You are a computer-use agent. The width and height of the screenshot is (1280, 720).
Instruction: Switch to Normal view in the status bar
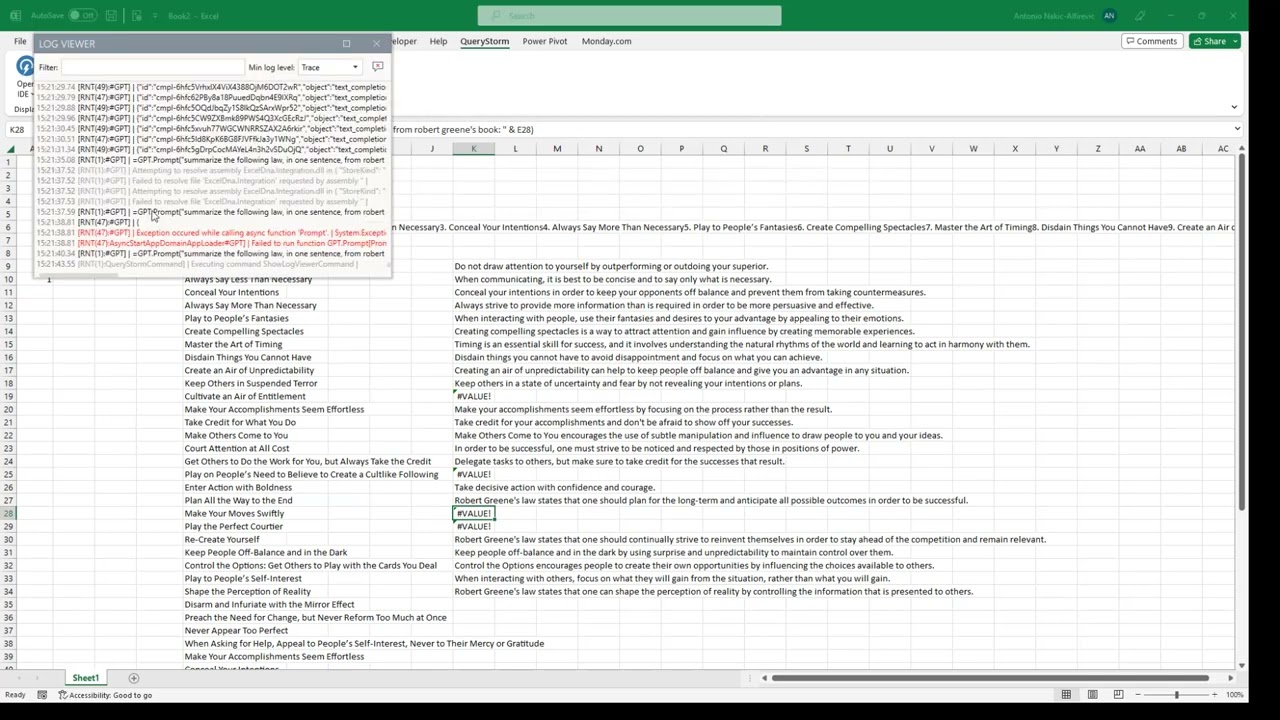pyautogui.click(x=1067, y=694)
